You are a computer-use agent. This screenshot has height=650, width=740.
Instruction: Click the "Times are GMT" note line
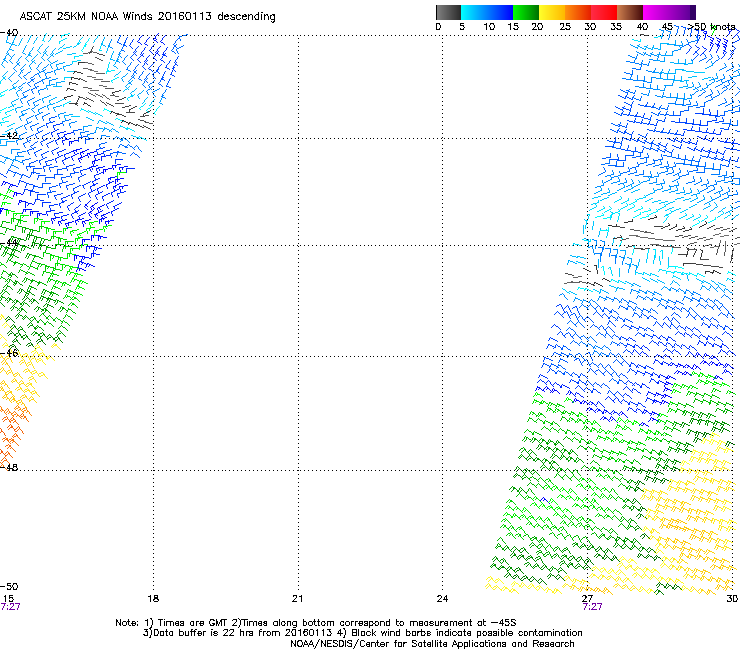(x=316, y=623)
